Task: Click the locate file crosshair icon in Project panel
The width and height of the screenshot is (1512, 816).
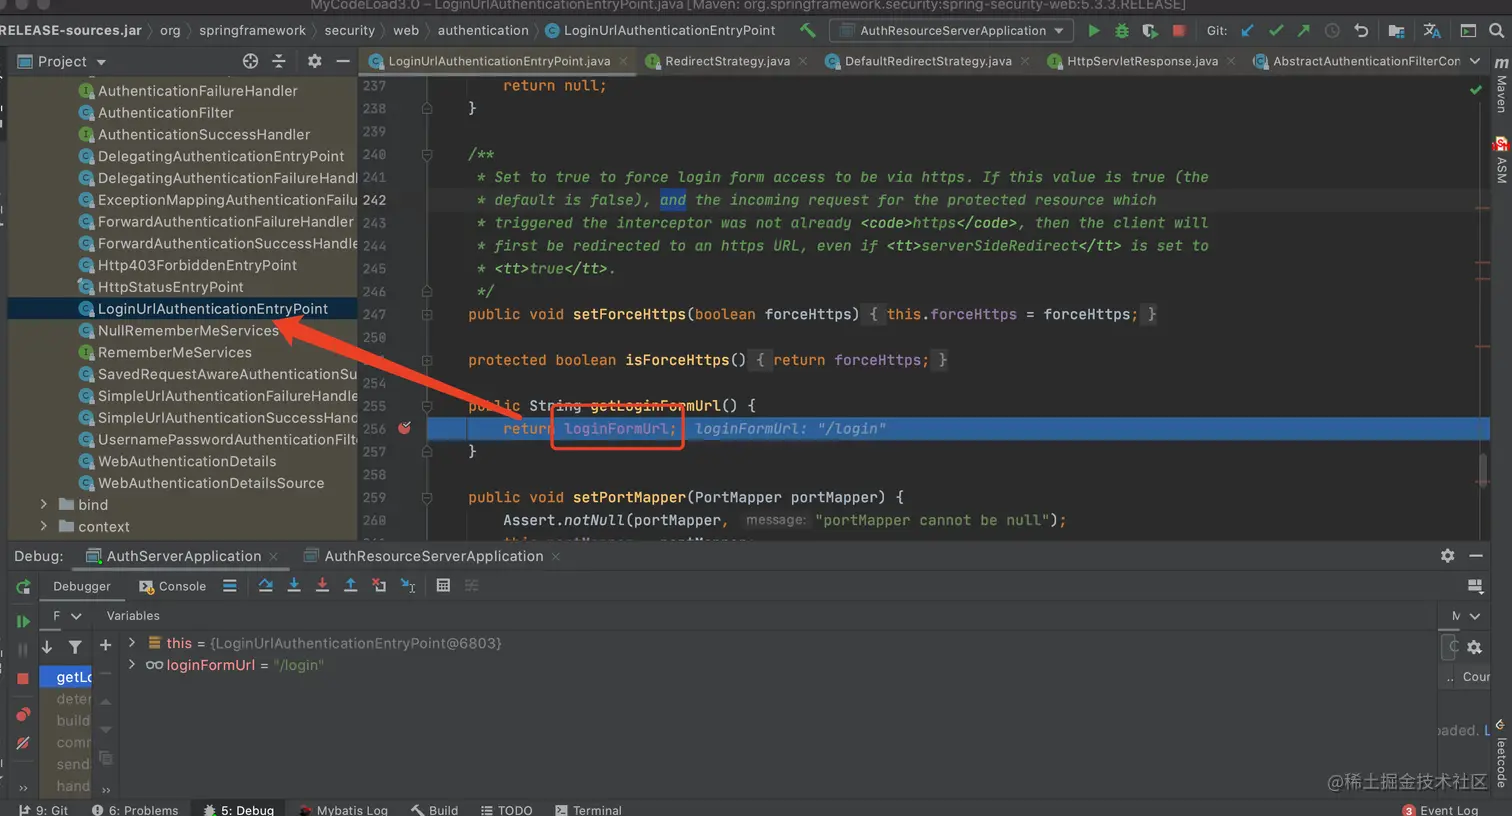Action: click(250, 61)
